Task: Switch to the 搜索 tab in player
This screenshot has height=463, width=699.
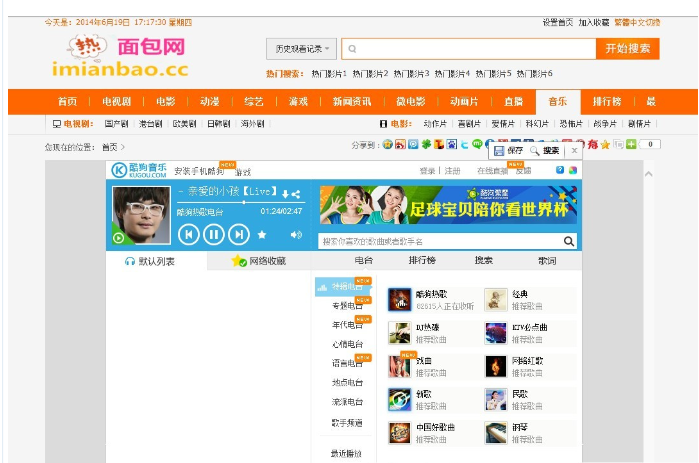Action: (x=483, y=260)
